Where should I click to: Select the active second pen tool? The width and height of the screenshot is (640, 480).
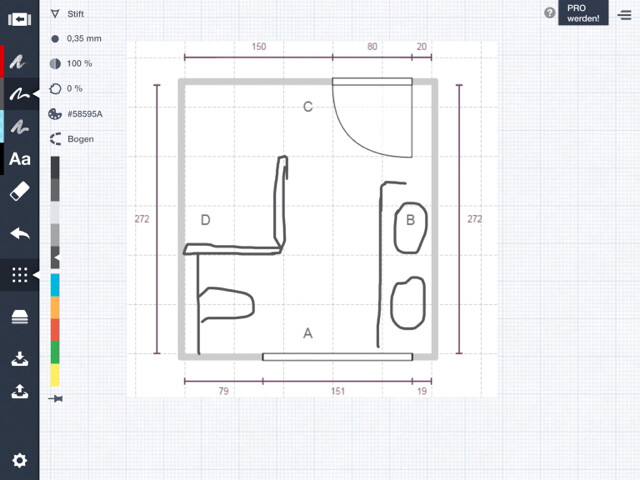(x=19, y=94)
